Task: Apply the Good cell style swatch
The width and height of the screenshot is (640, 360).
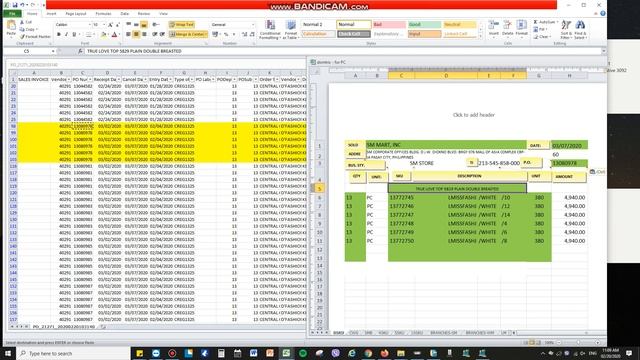Action: (x=424, y=24)
